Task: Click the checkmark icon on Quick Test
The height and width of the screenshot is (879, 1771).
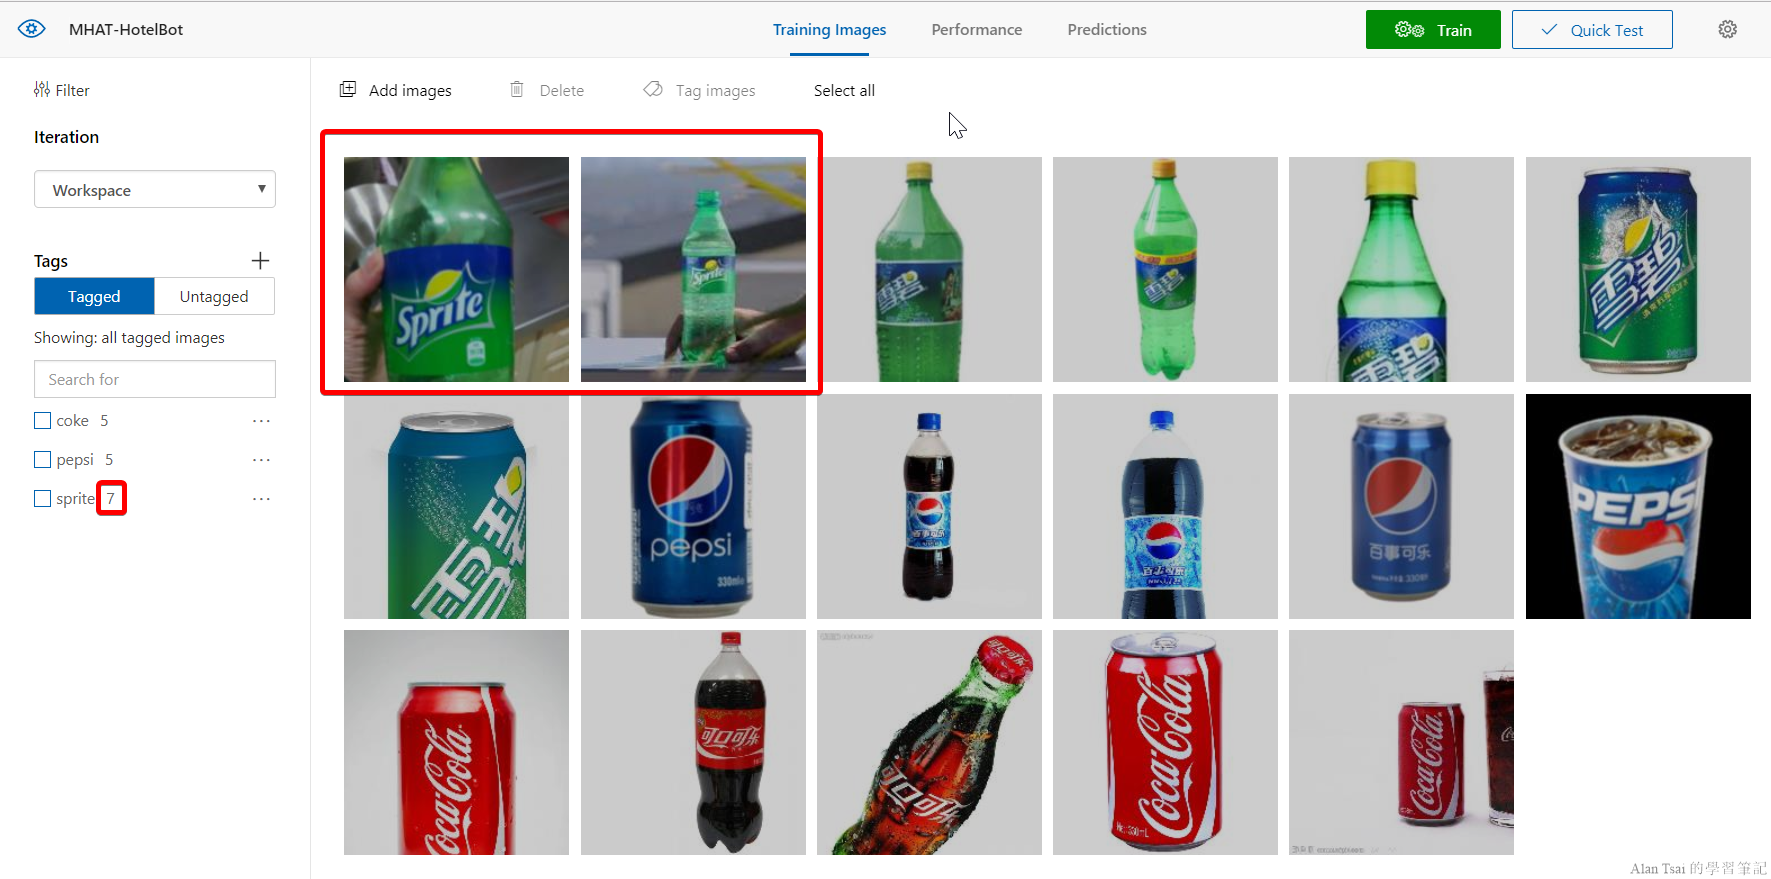Action: [x=1549, y=30]
